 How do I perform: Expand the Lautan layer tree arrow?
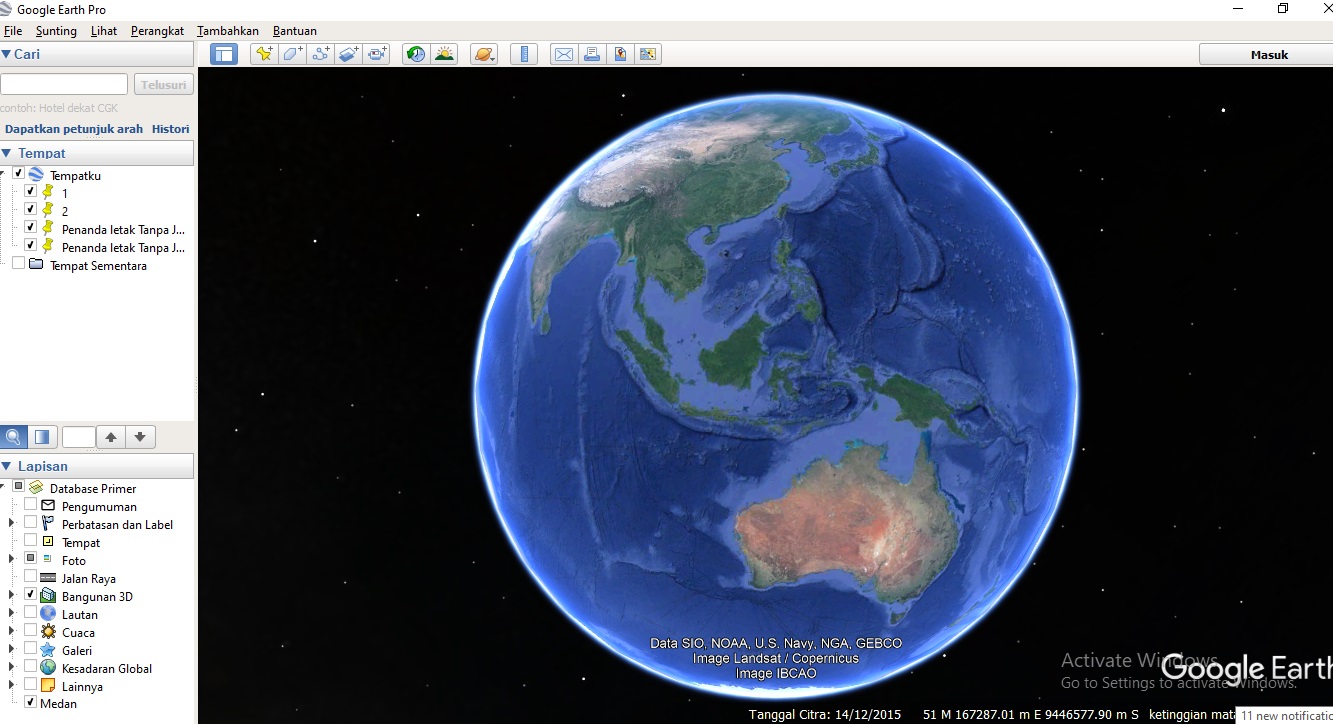tap(12, 613)
